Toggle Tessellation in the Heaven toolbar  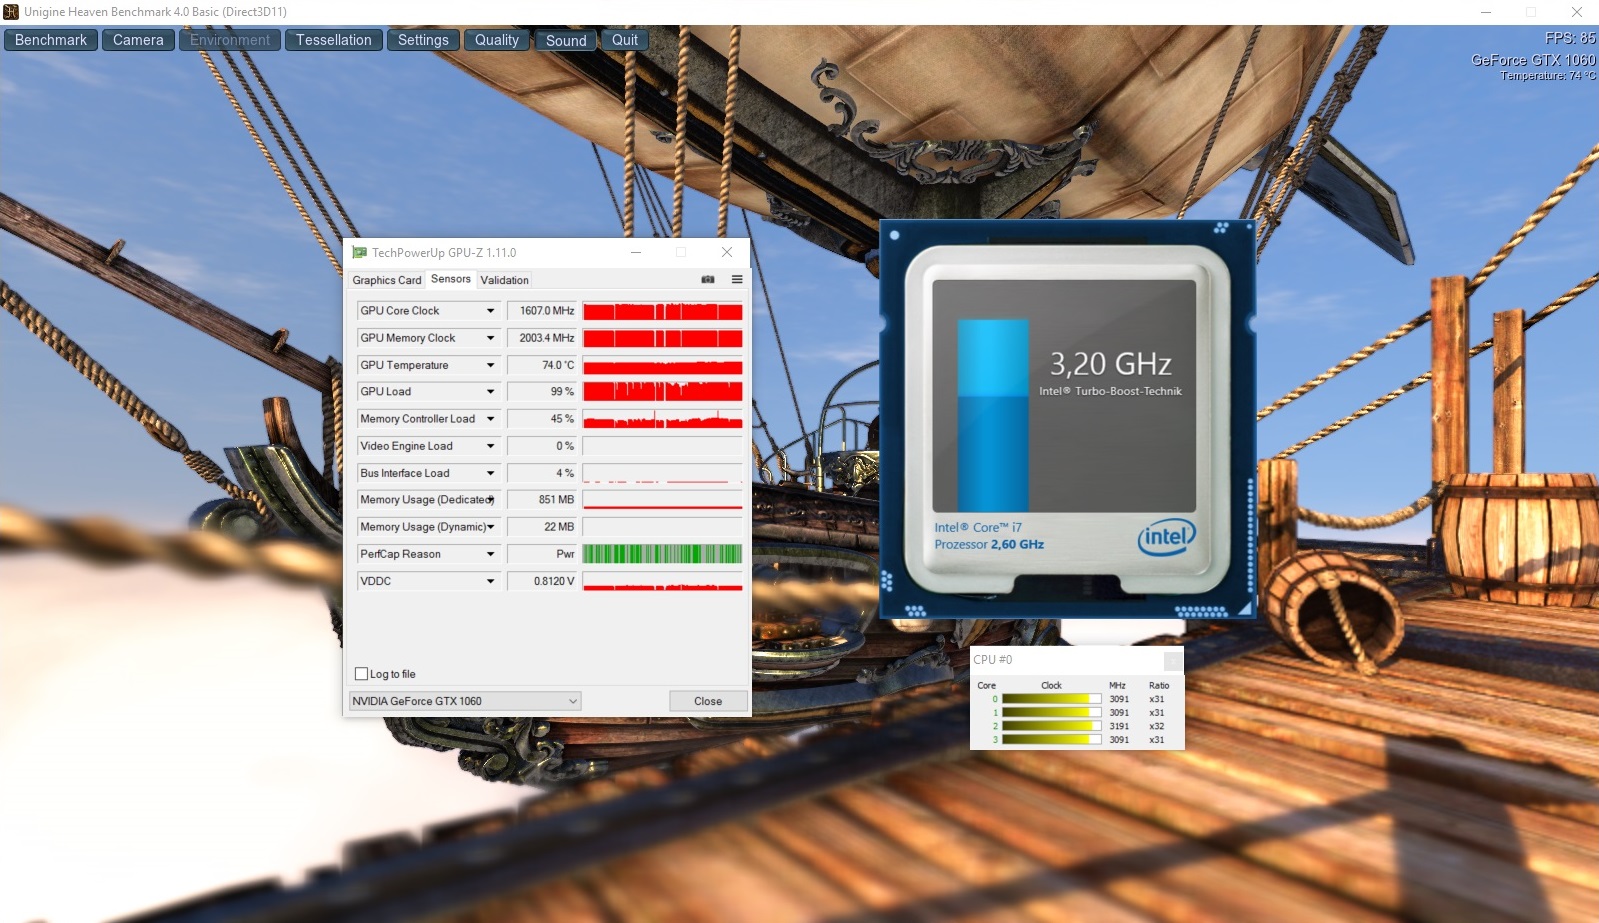334,40
